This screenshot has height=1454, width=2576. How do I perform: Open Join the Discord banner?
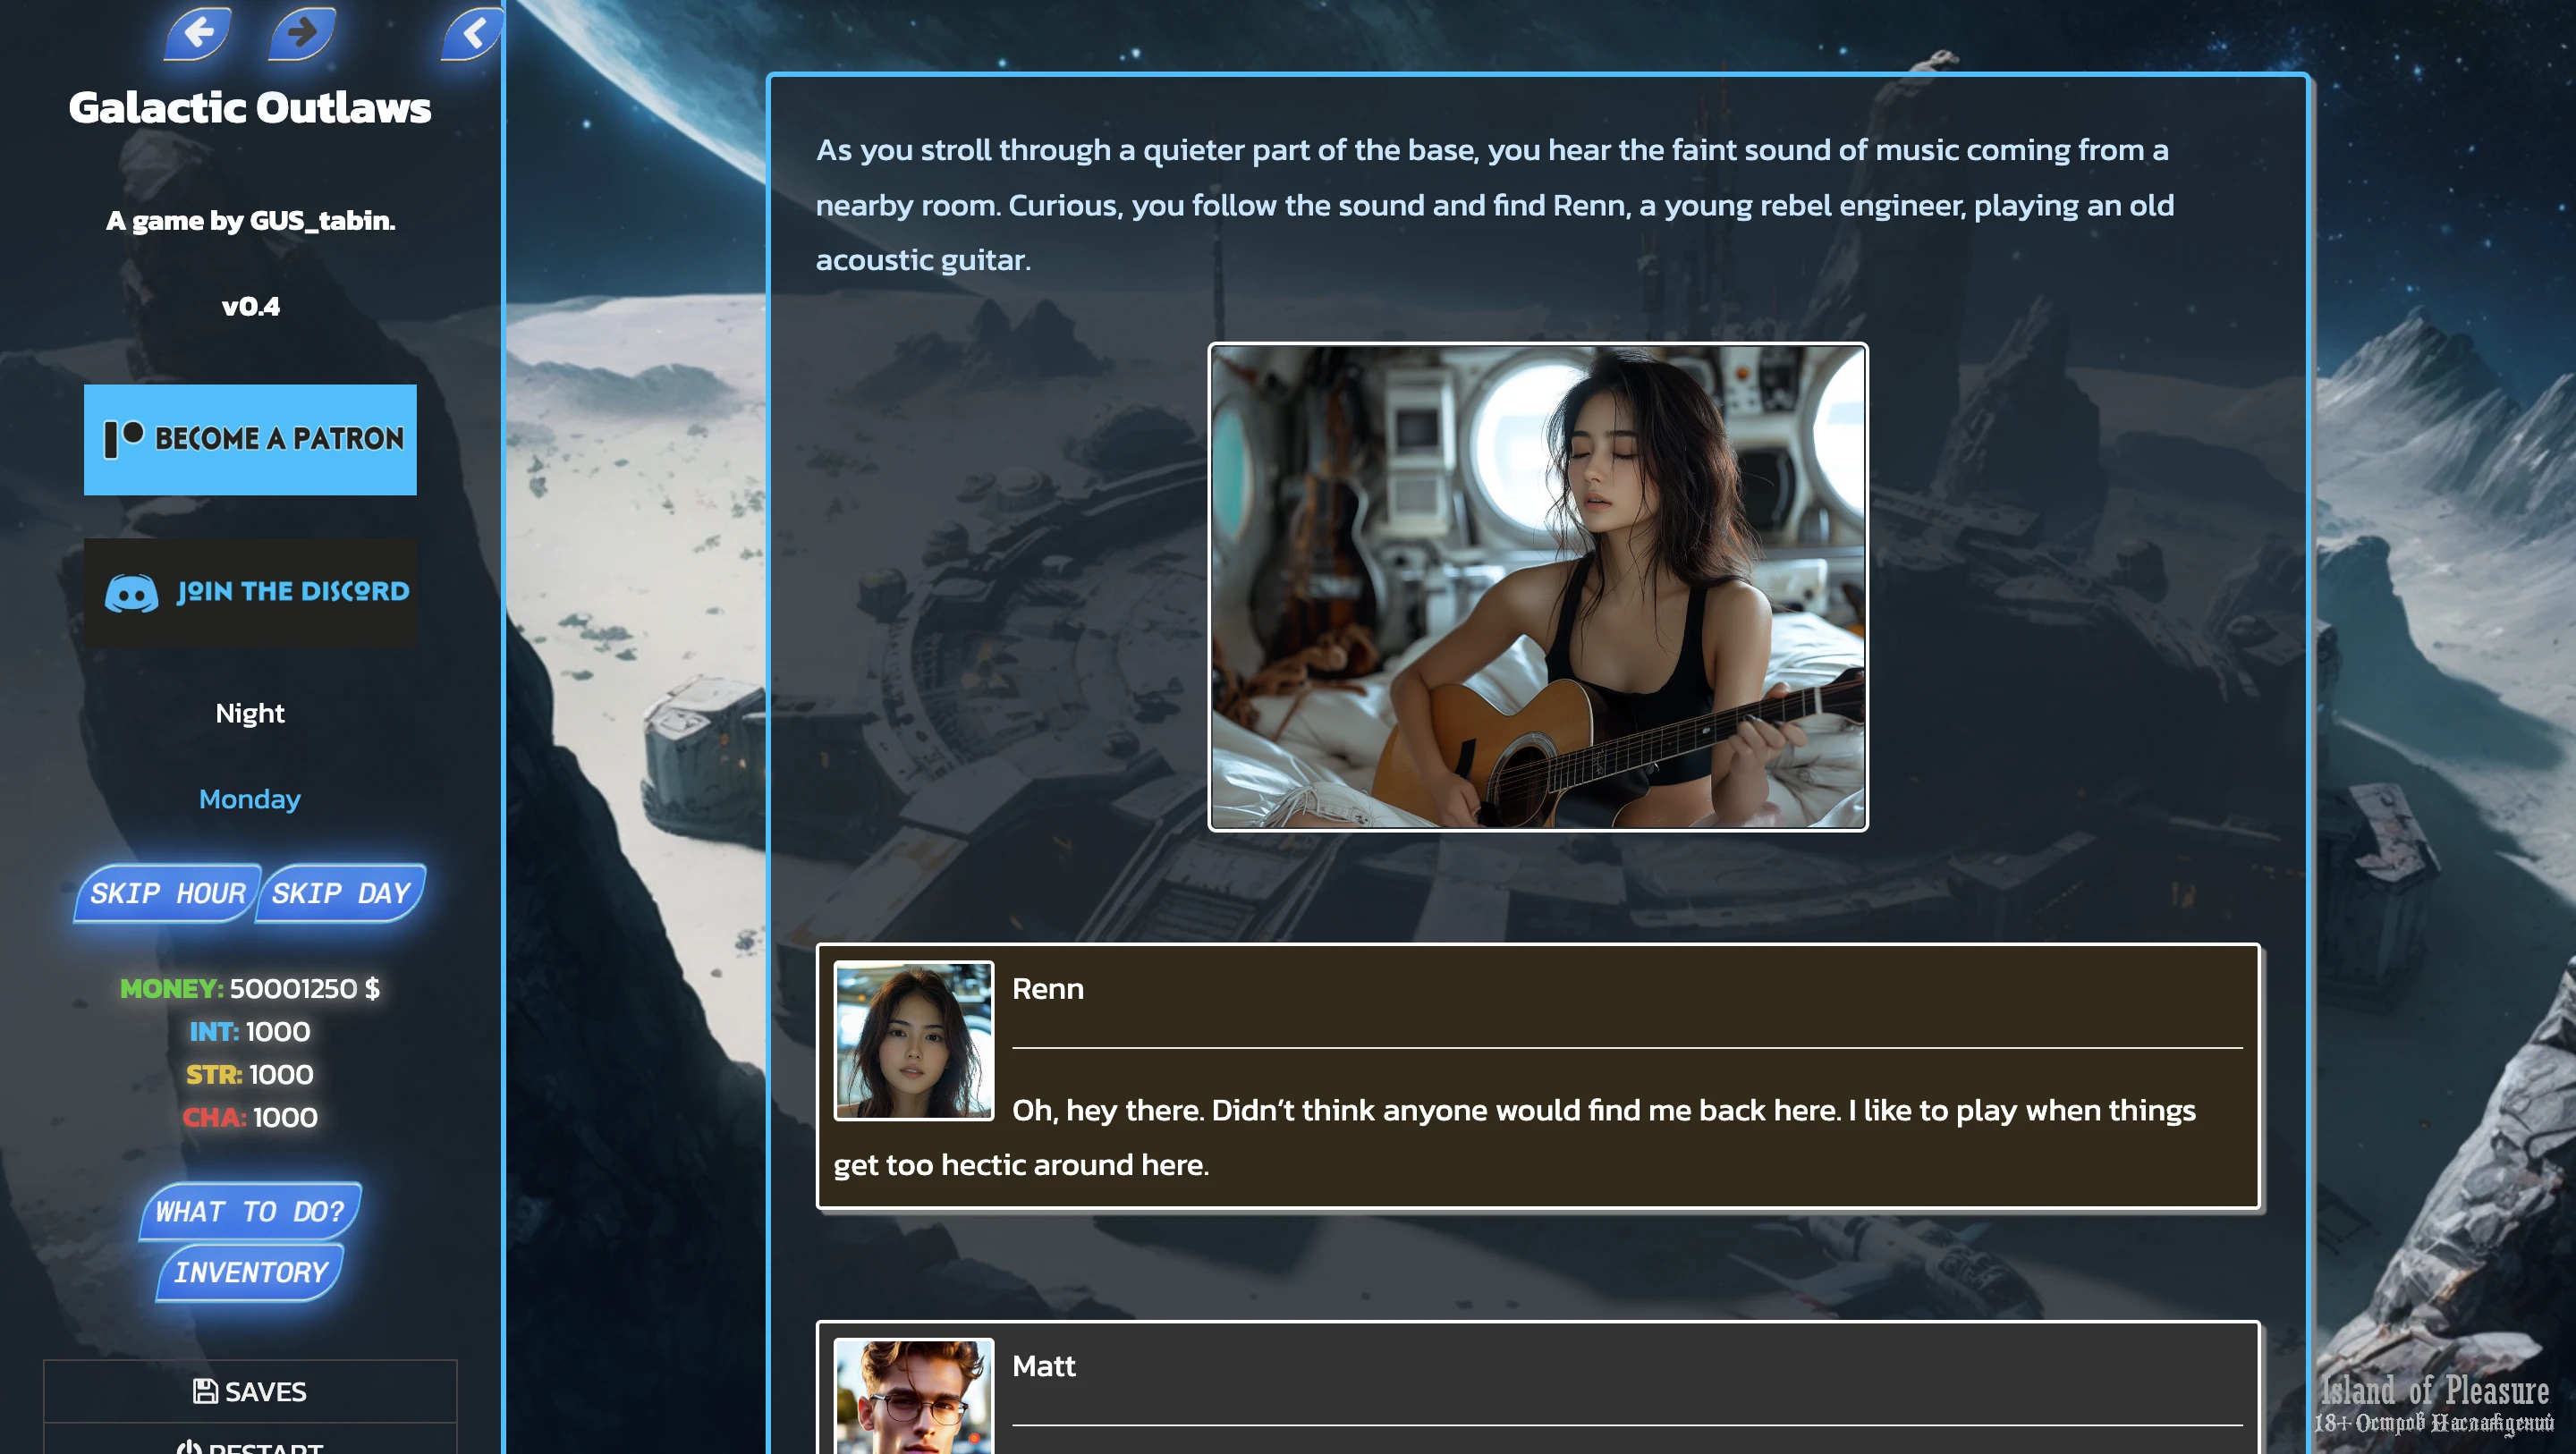pos(250,592)
